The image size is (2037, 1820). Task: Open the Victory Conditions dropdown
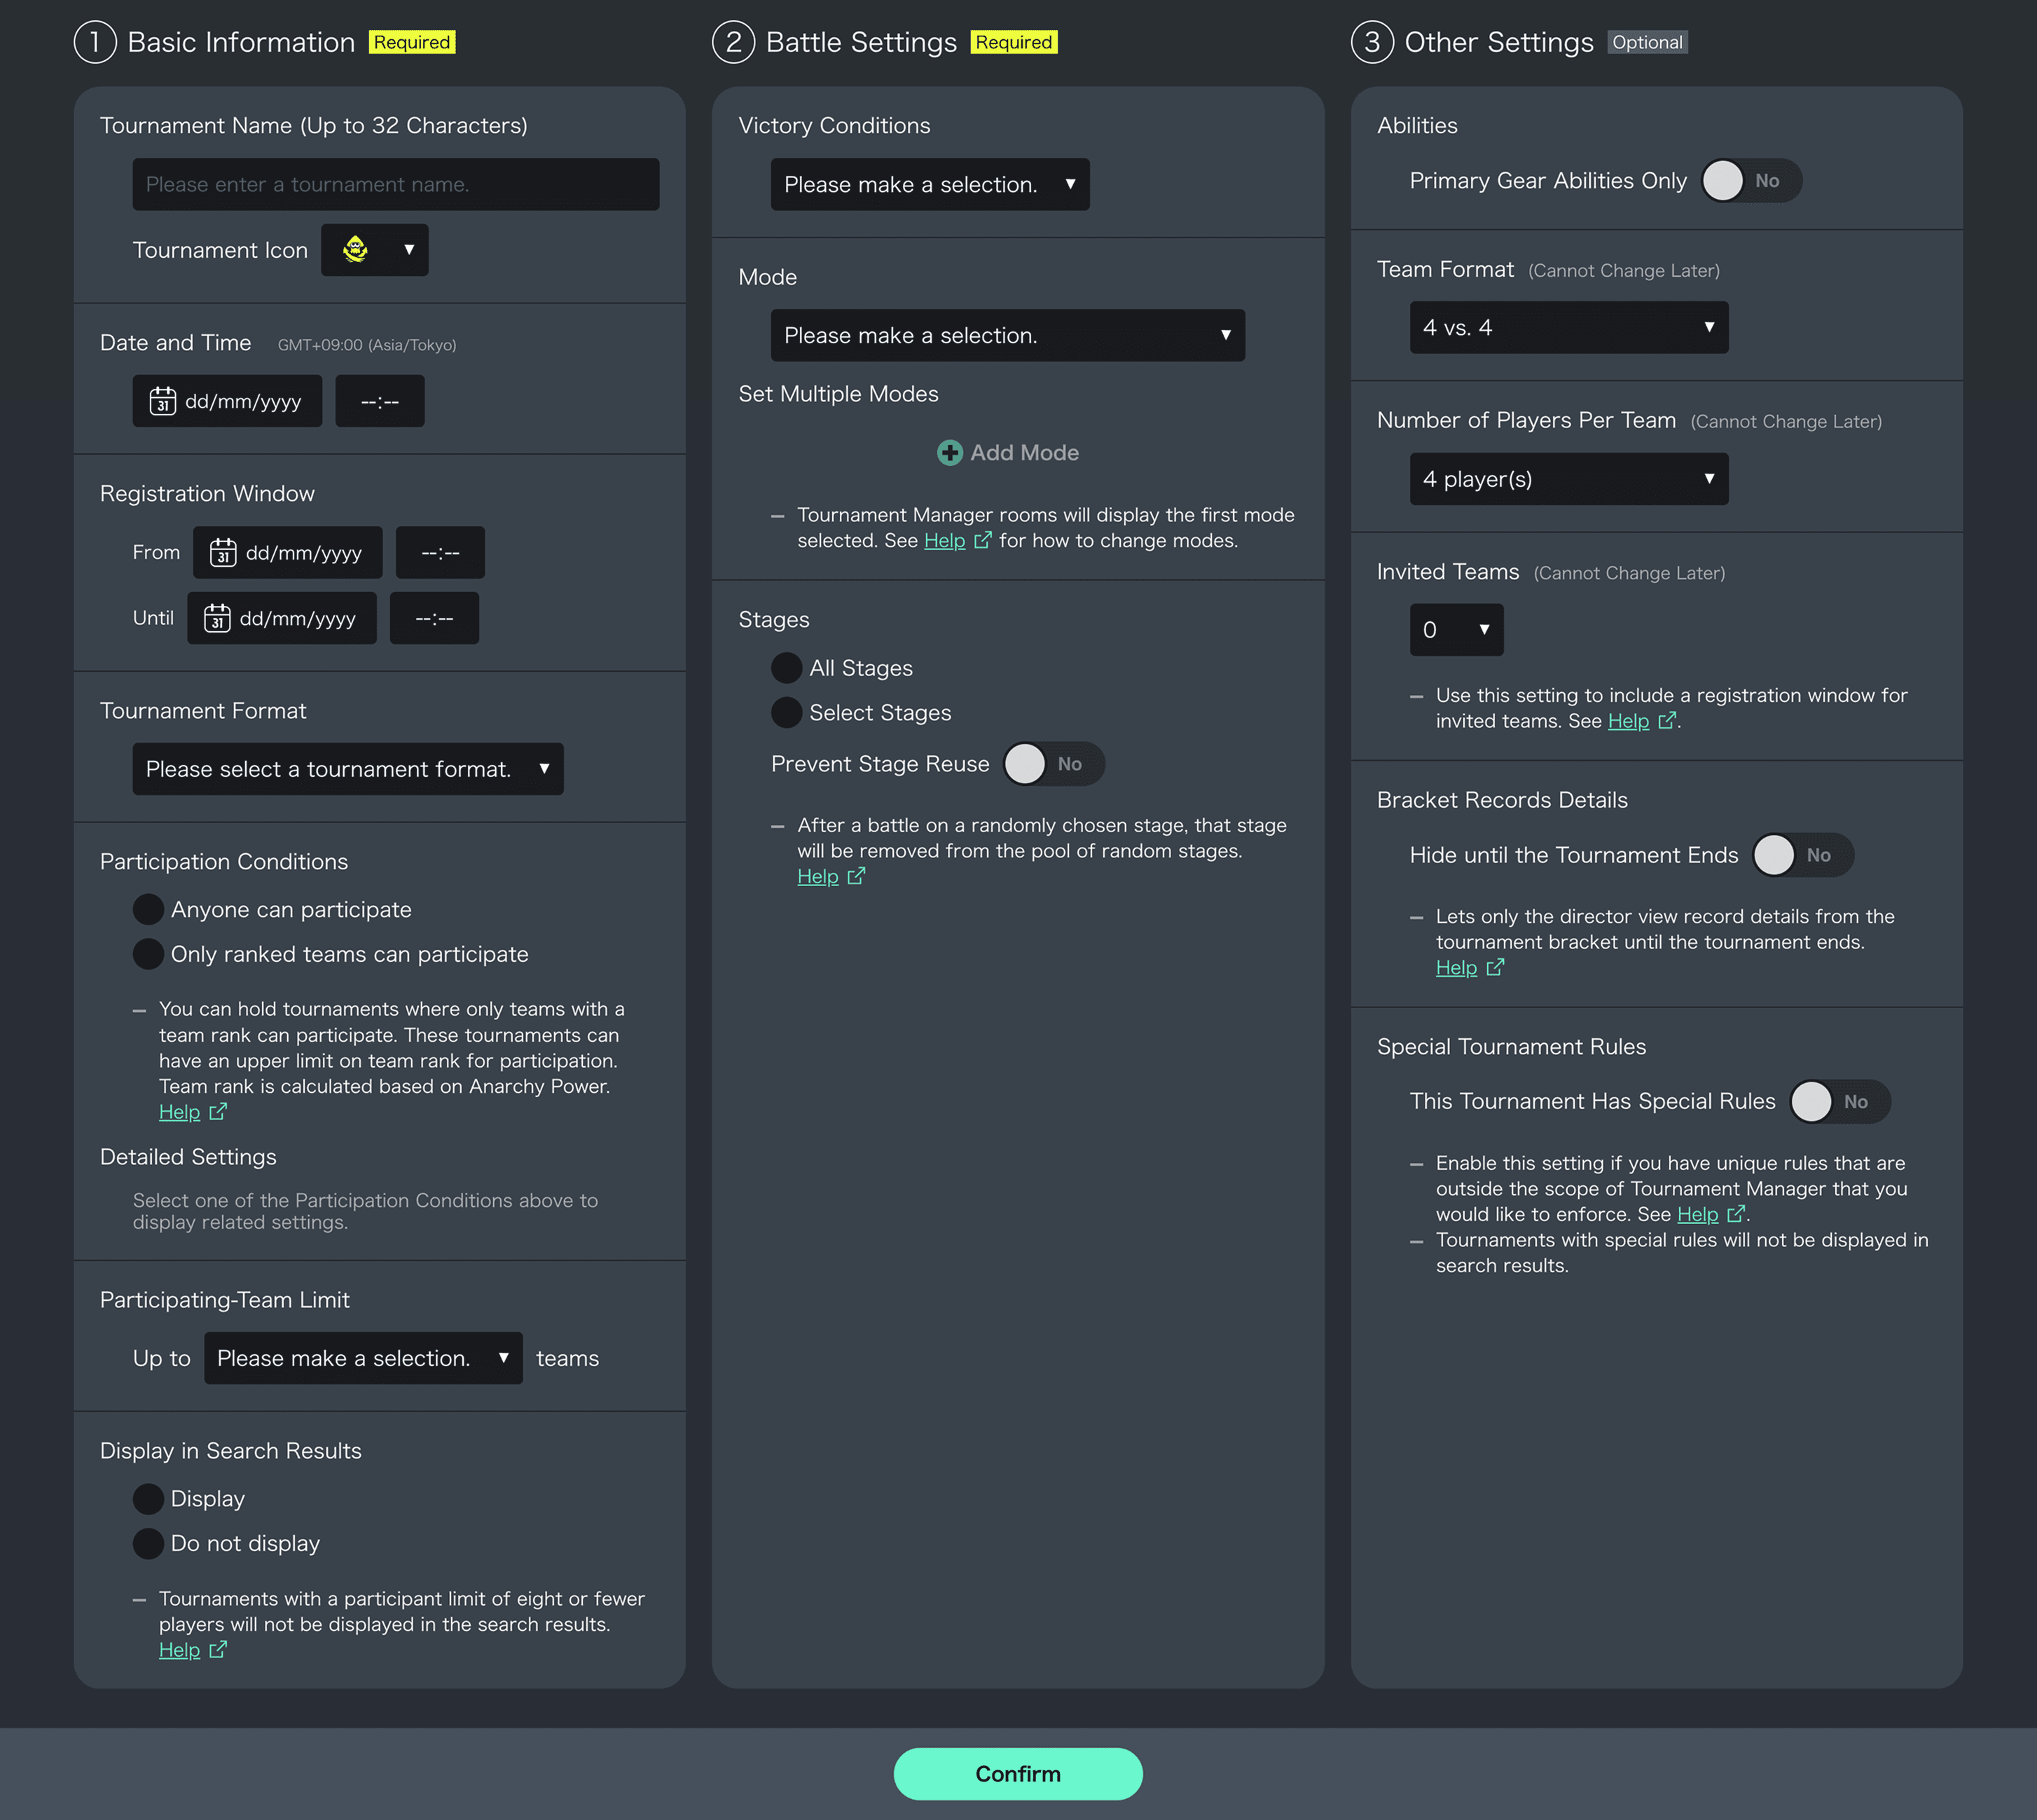pos(930,185)
